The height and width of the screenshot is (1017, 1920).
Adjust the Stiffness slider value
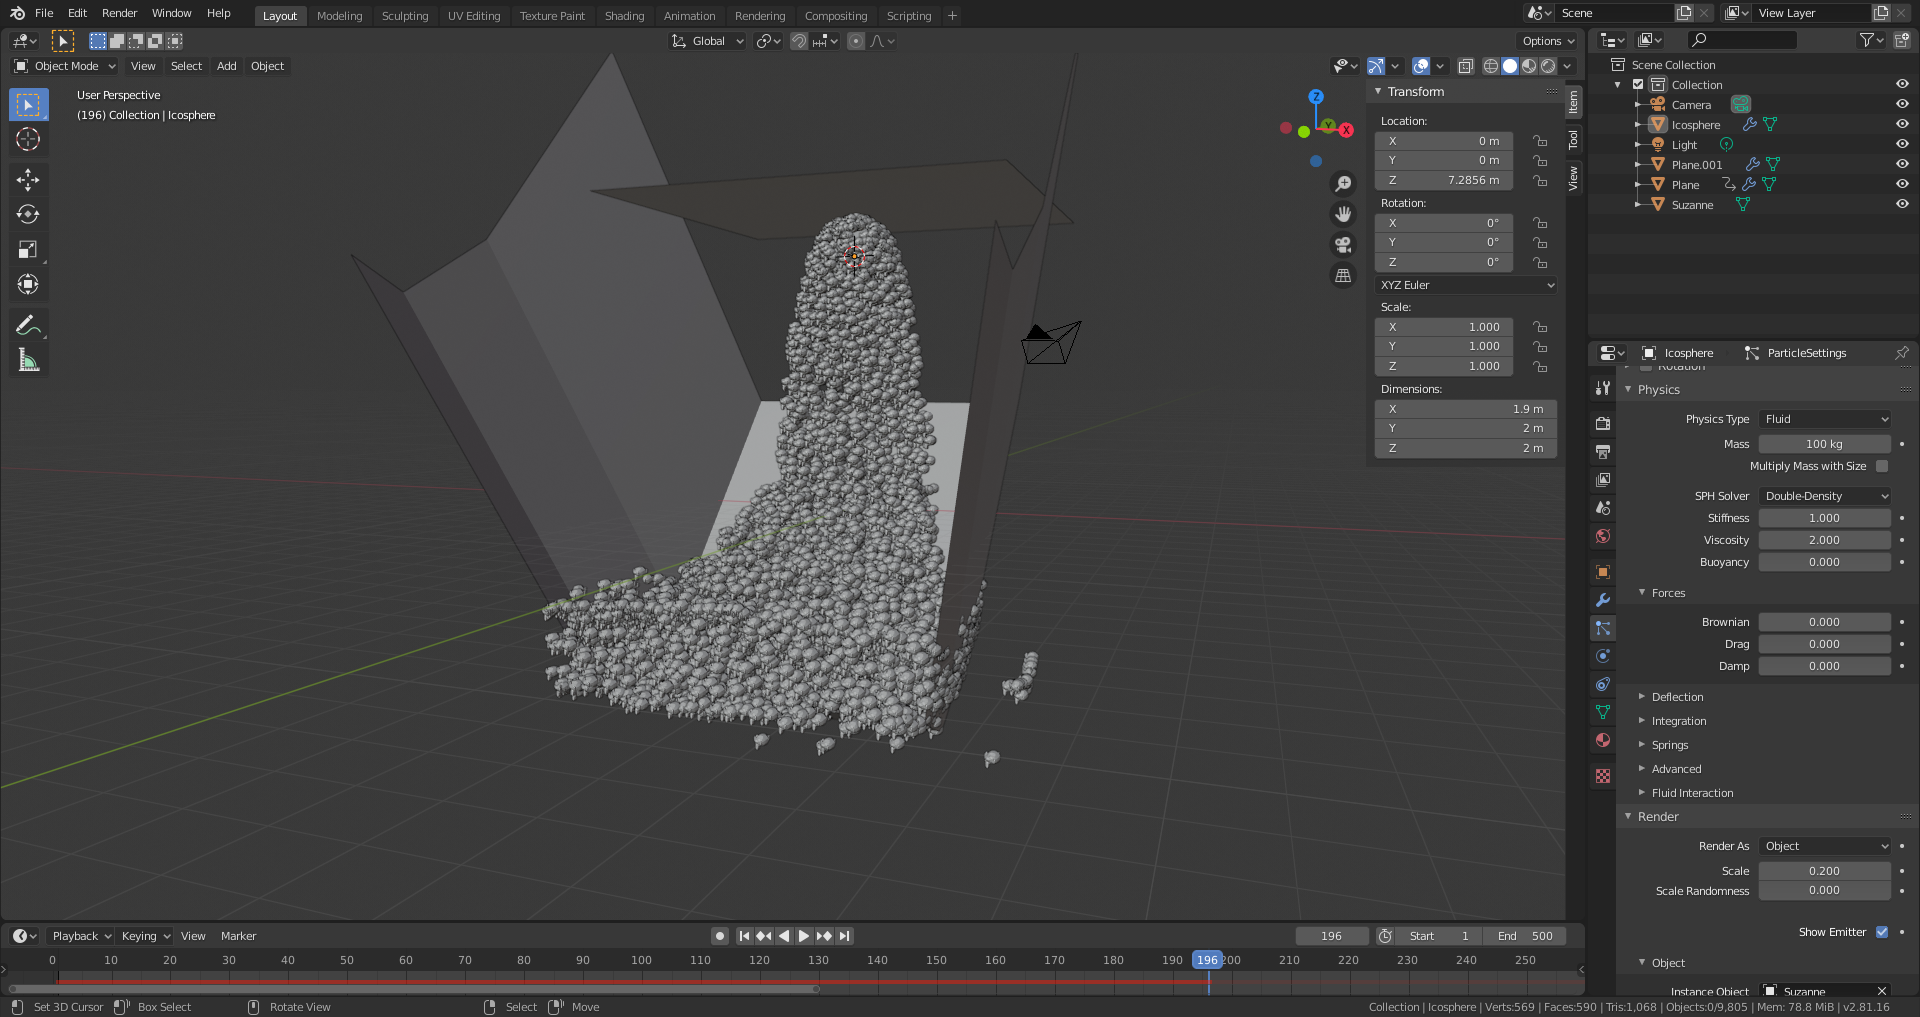(x=1825, y=518)
